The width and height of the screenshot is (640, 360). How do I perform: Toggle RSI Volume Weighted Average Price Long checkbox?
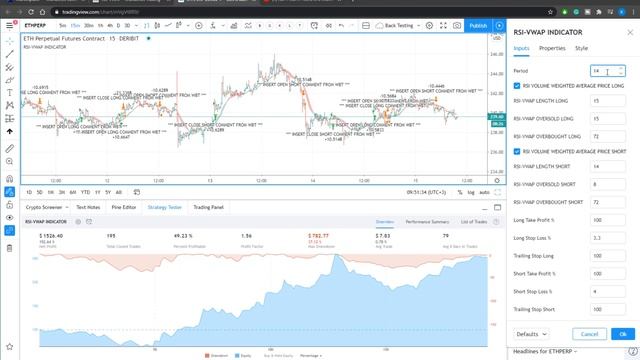click(517, 86)
